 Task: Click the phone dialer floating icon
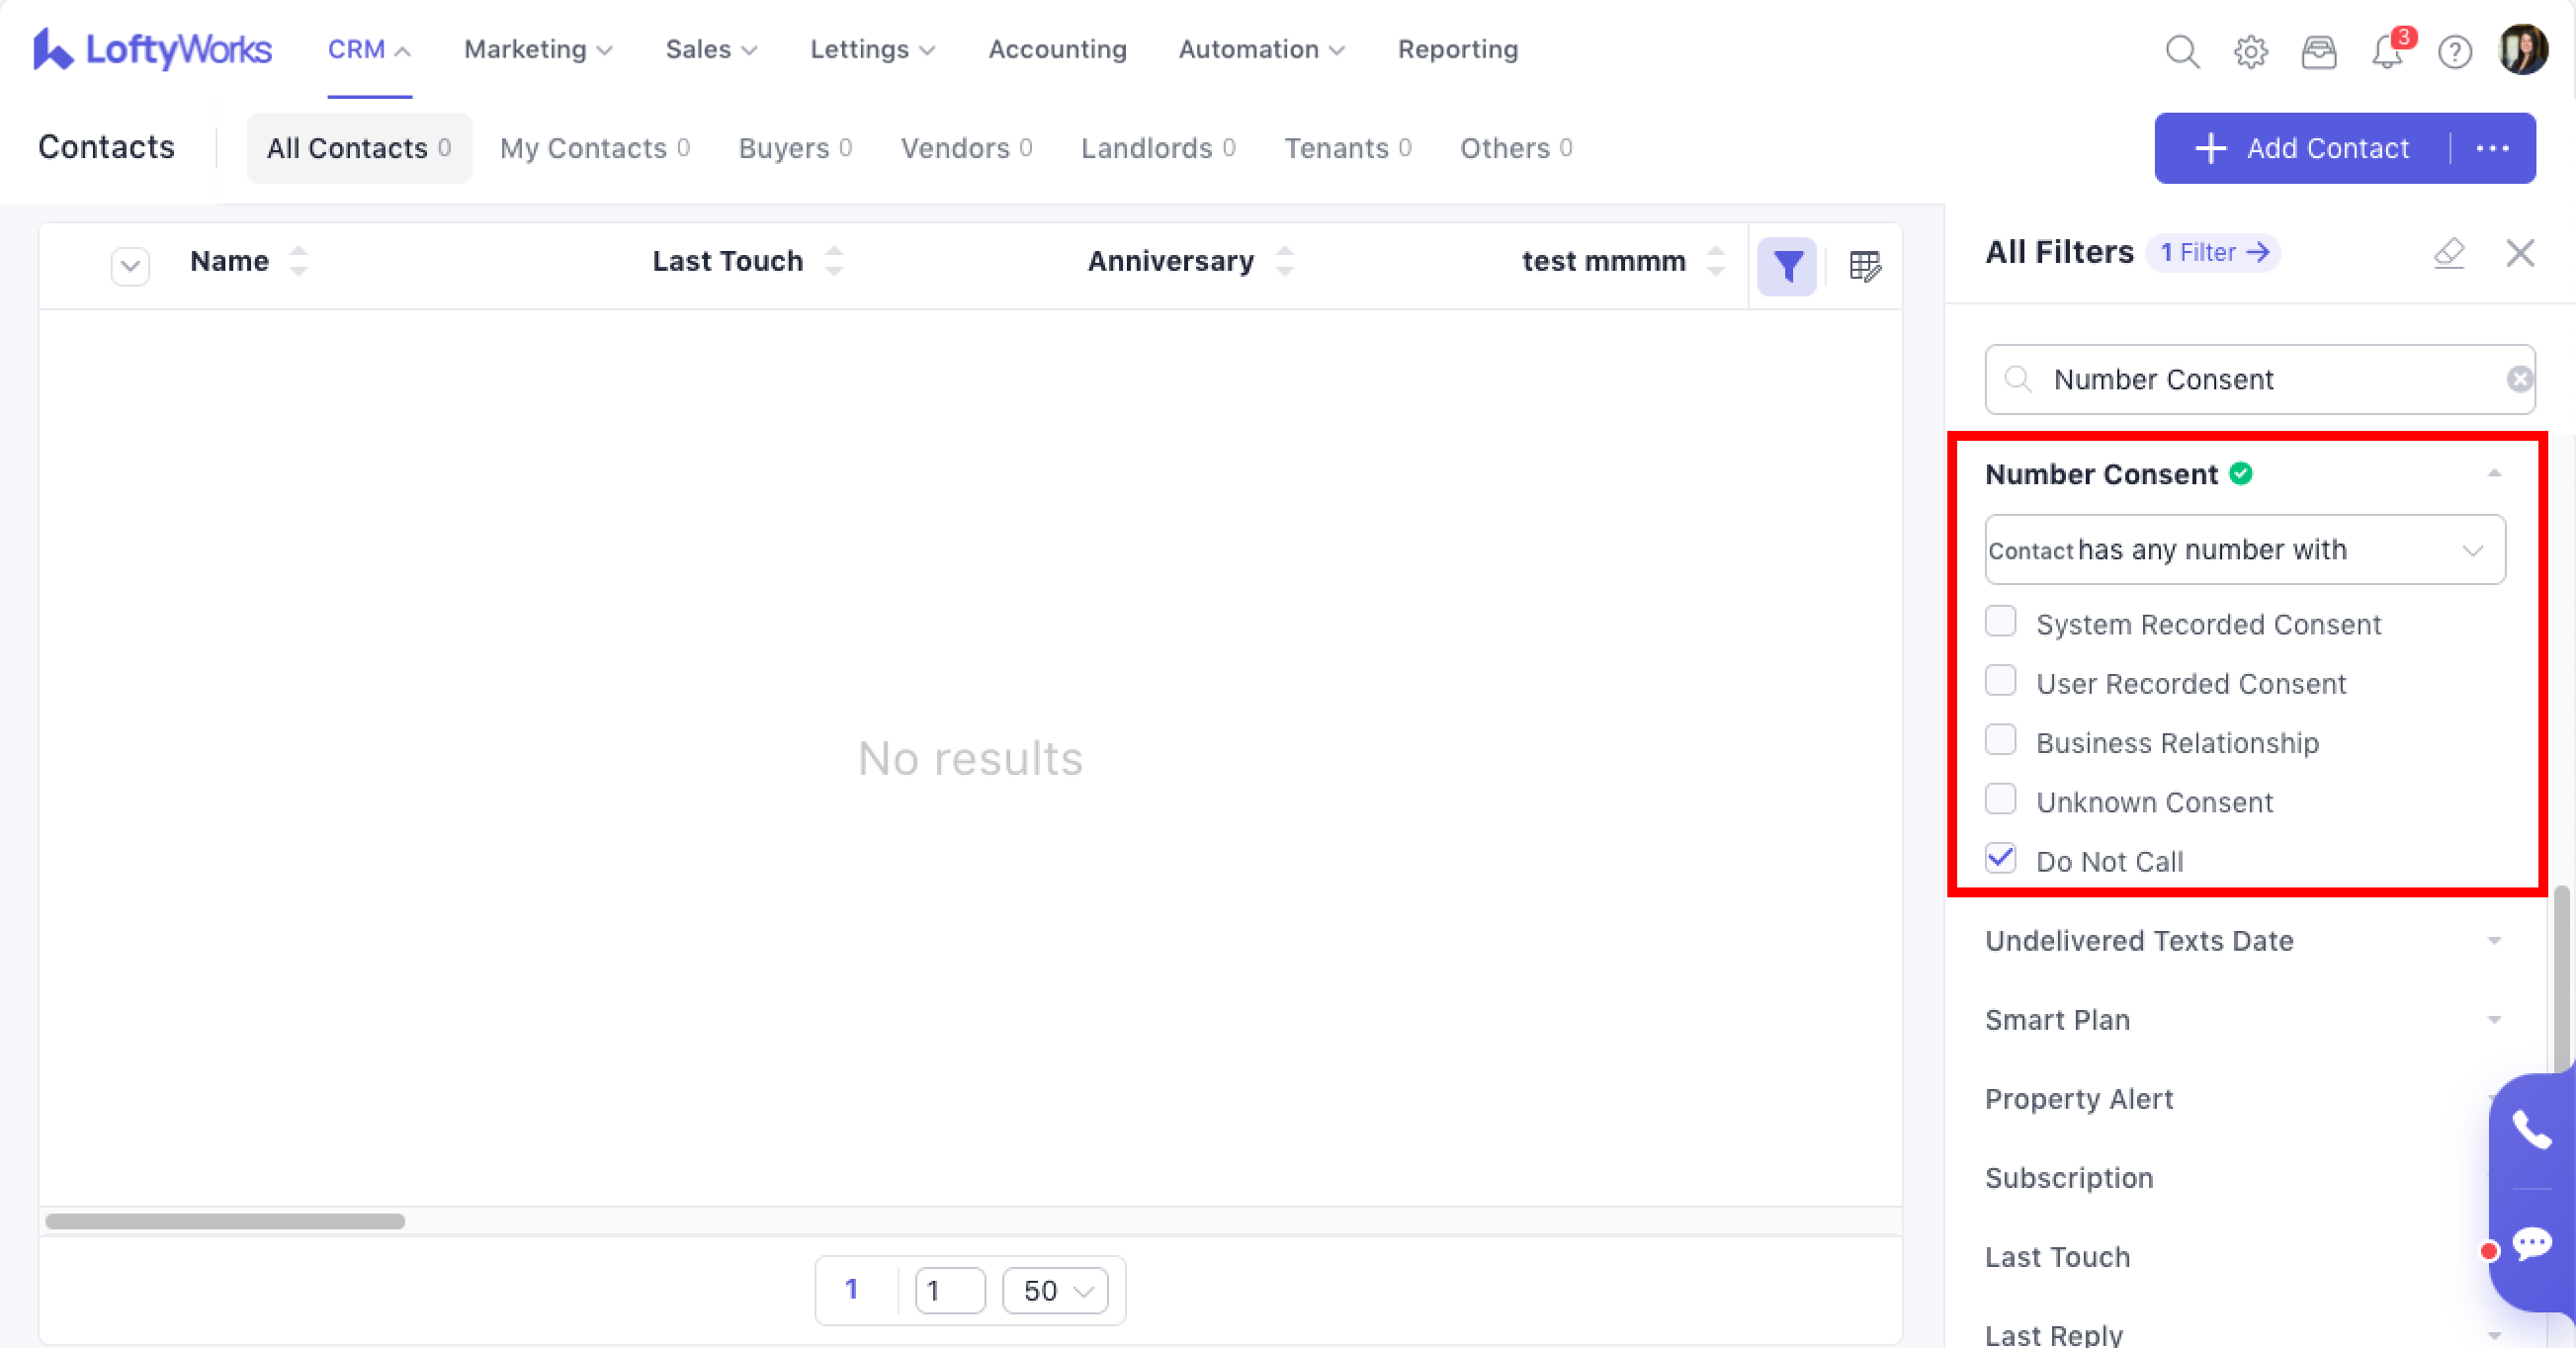click(x=2531, y=1131)
